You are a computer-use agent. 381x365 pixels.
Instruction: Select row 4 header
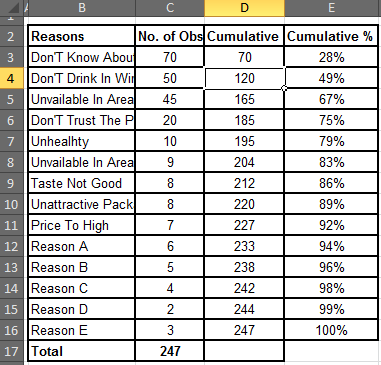[x=11, y=78]
